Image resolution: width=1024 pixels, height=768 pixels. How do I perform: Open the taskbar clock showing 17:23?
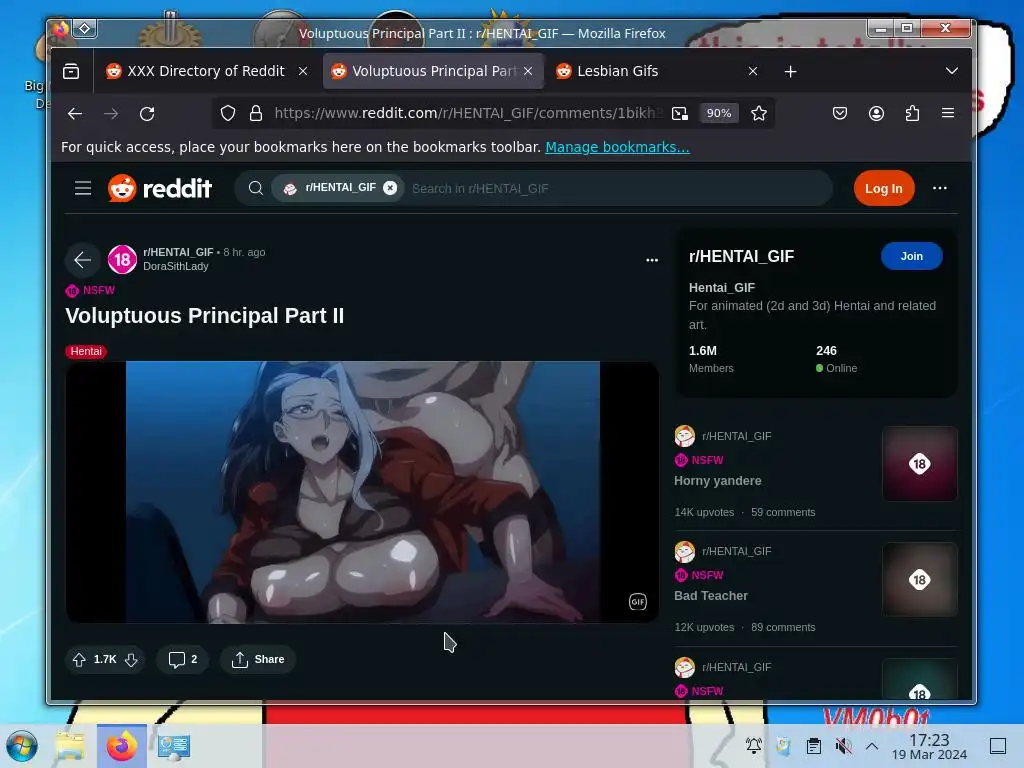coord(929,747)
